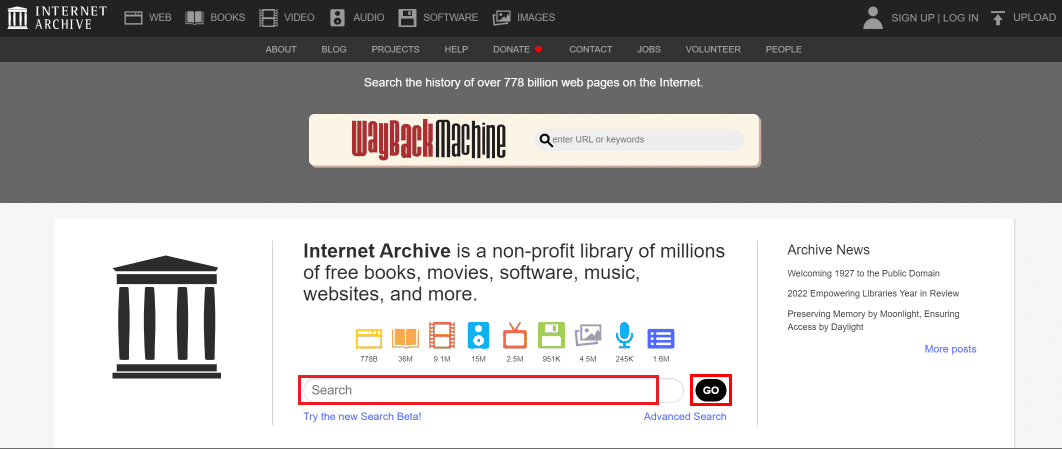1062x449 pixels.
Task: Open the blue speaker icon labeled 15M
Action: click(478, 337)
